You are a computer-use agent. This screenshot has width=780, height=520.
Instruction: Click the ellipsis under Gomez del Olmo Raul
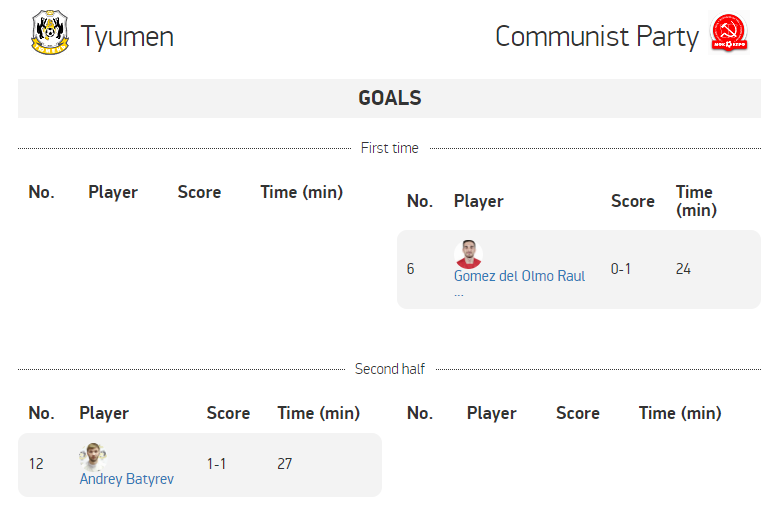[x=459, y=295]
